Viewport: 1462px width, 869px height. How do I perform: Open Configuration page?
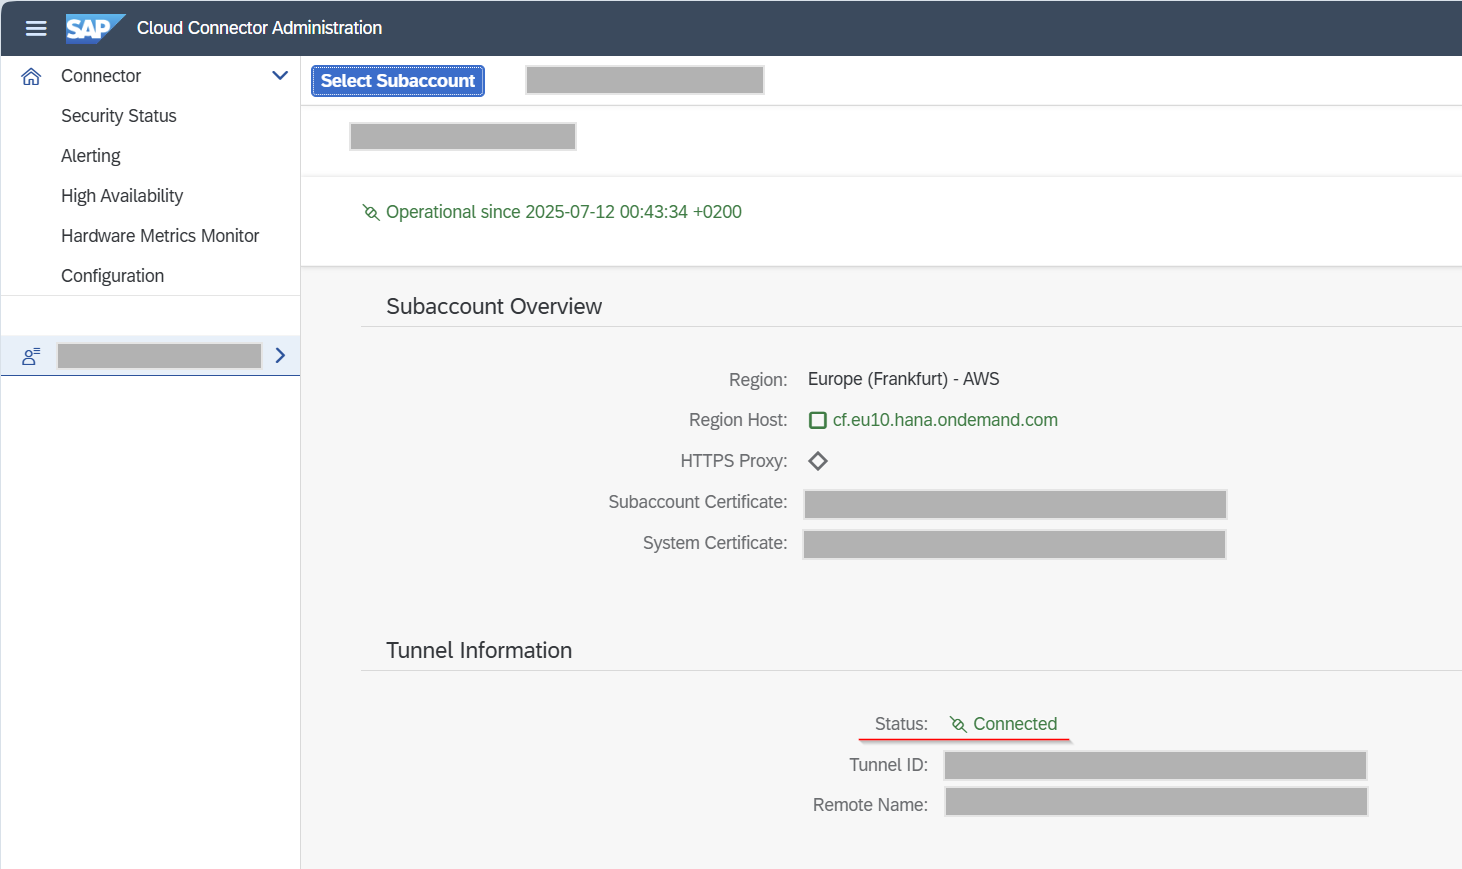point(113,276)
